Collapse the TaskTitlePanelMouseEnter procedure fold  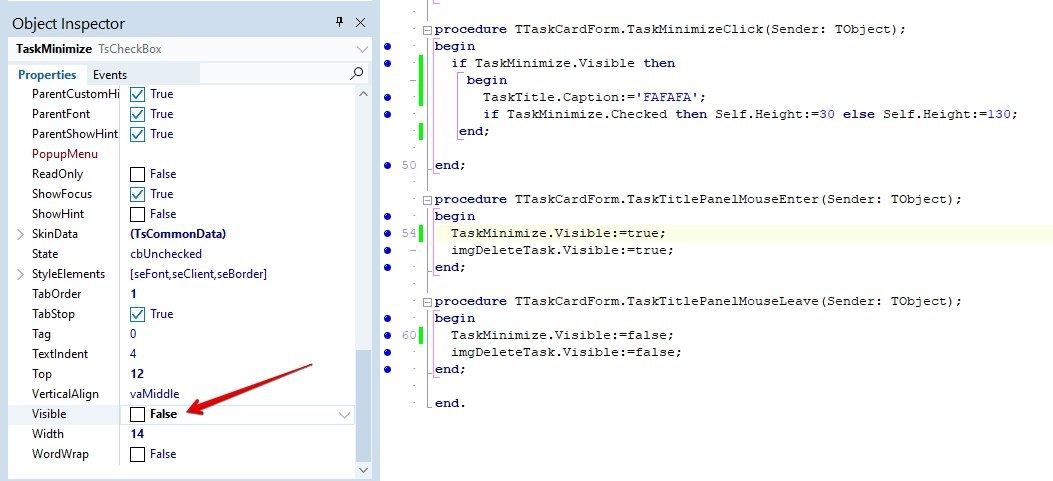[427, 200]
